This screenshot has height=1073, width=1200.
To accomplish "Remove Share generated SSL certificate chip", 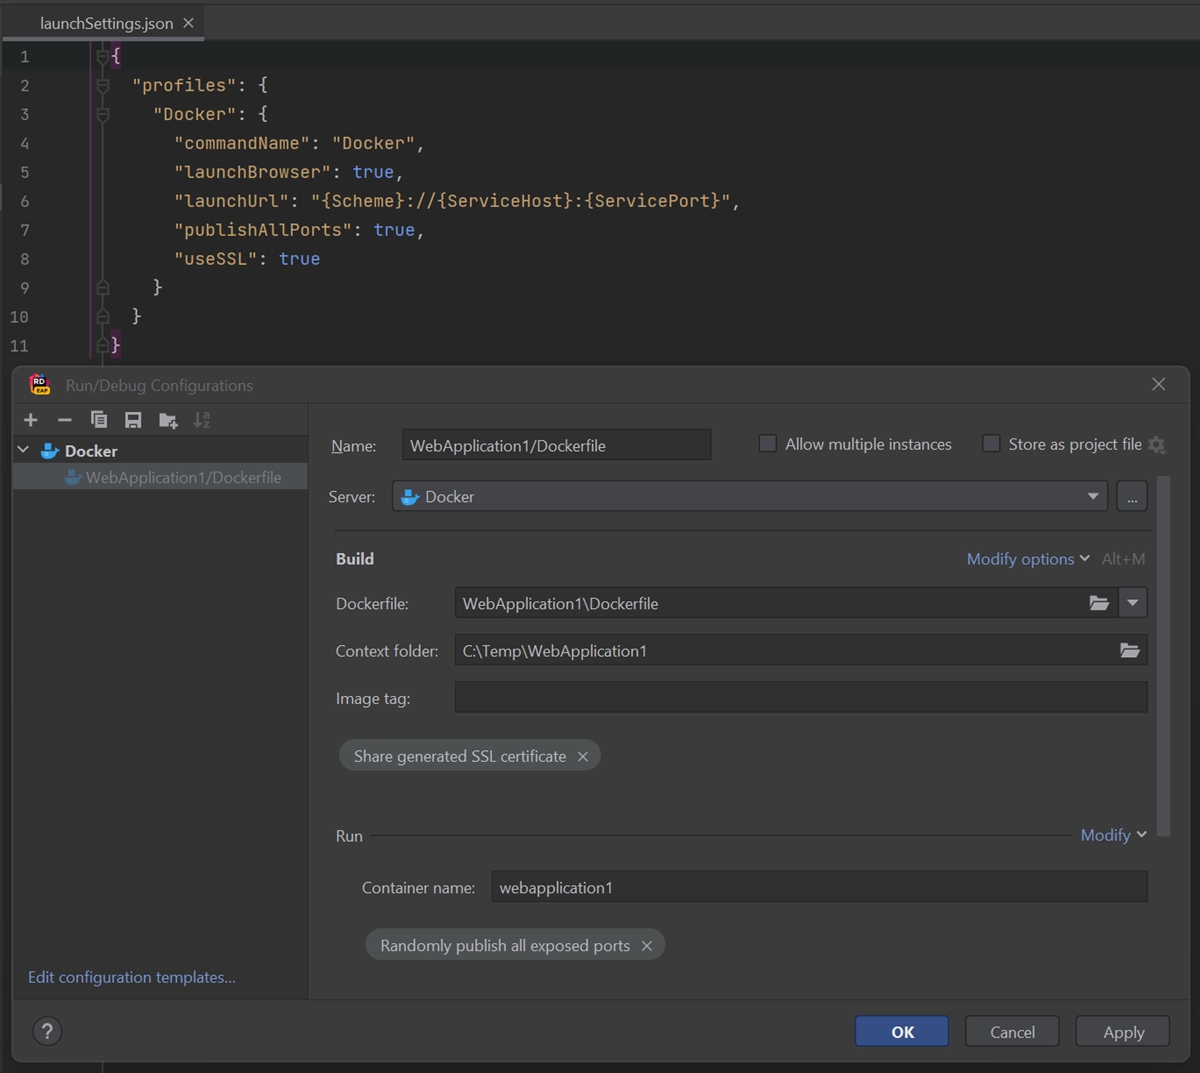I will pos(583,756).
